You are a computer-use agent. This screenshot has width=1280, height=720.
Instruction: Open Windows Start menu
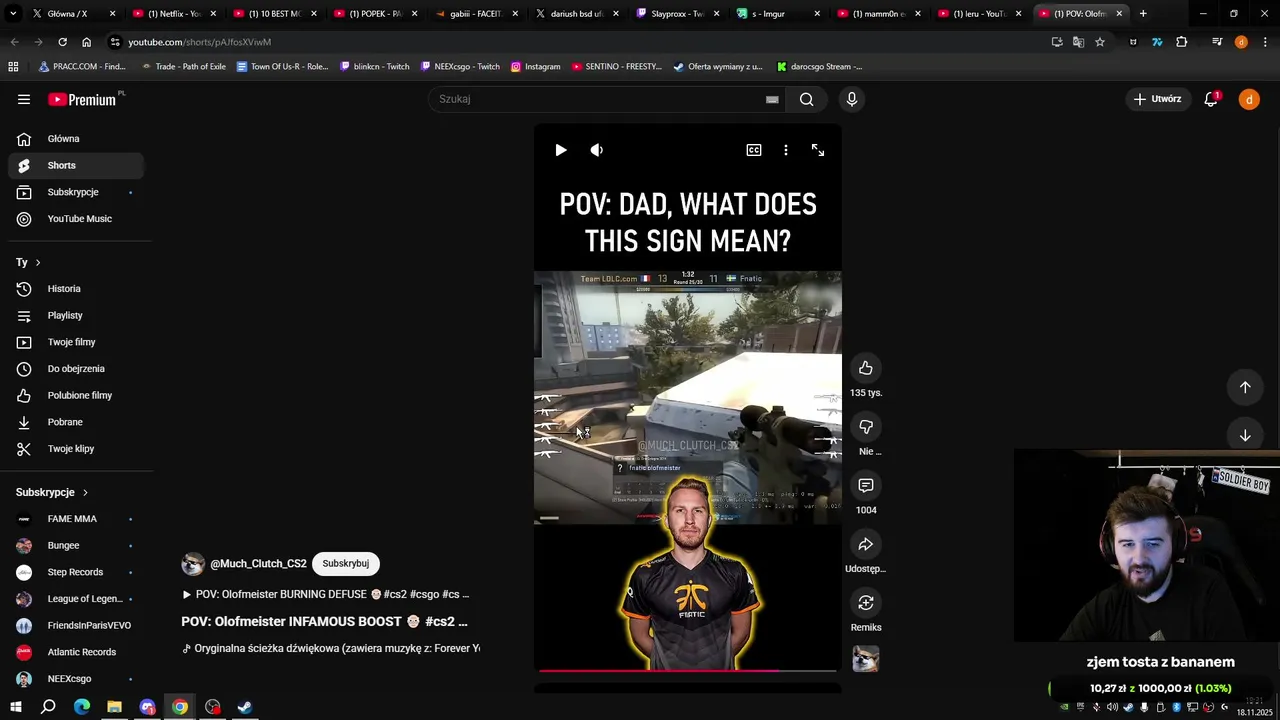[x=16, y=707]
